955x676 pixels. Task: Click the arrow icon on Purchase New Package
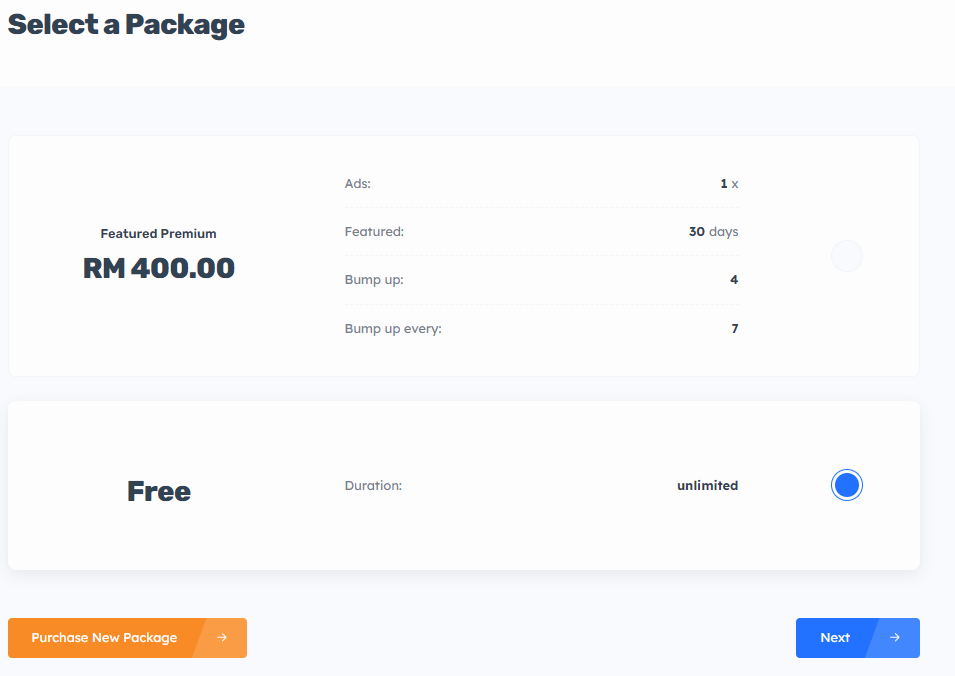(x=221, y=638)
